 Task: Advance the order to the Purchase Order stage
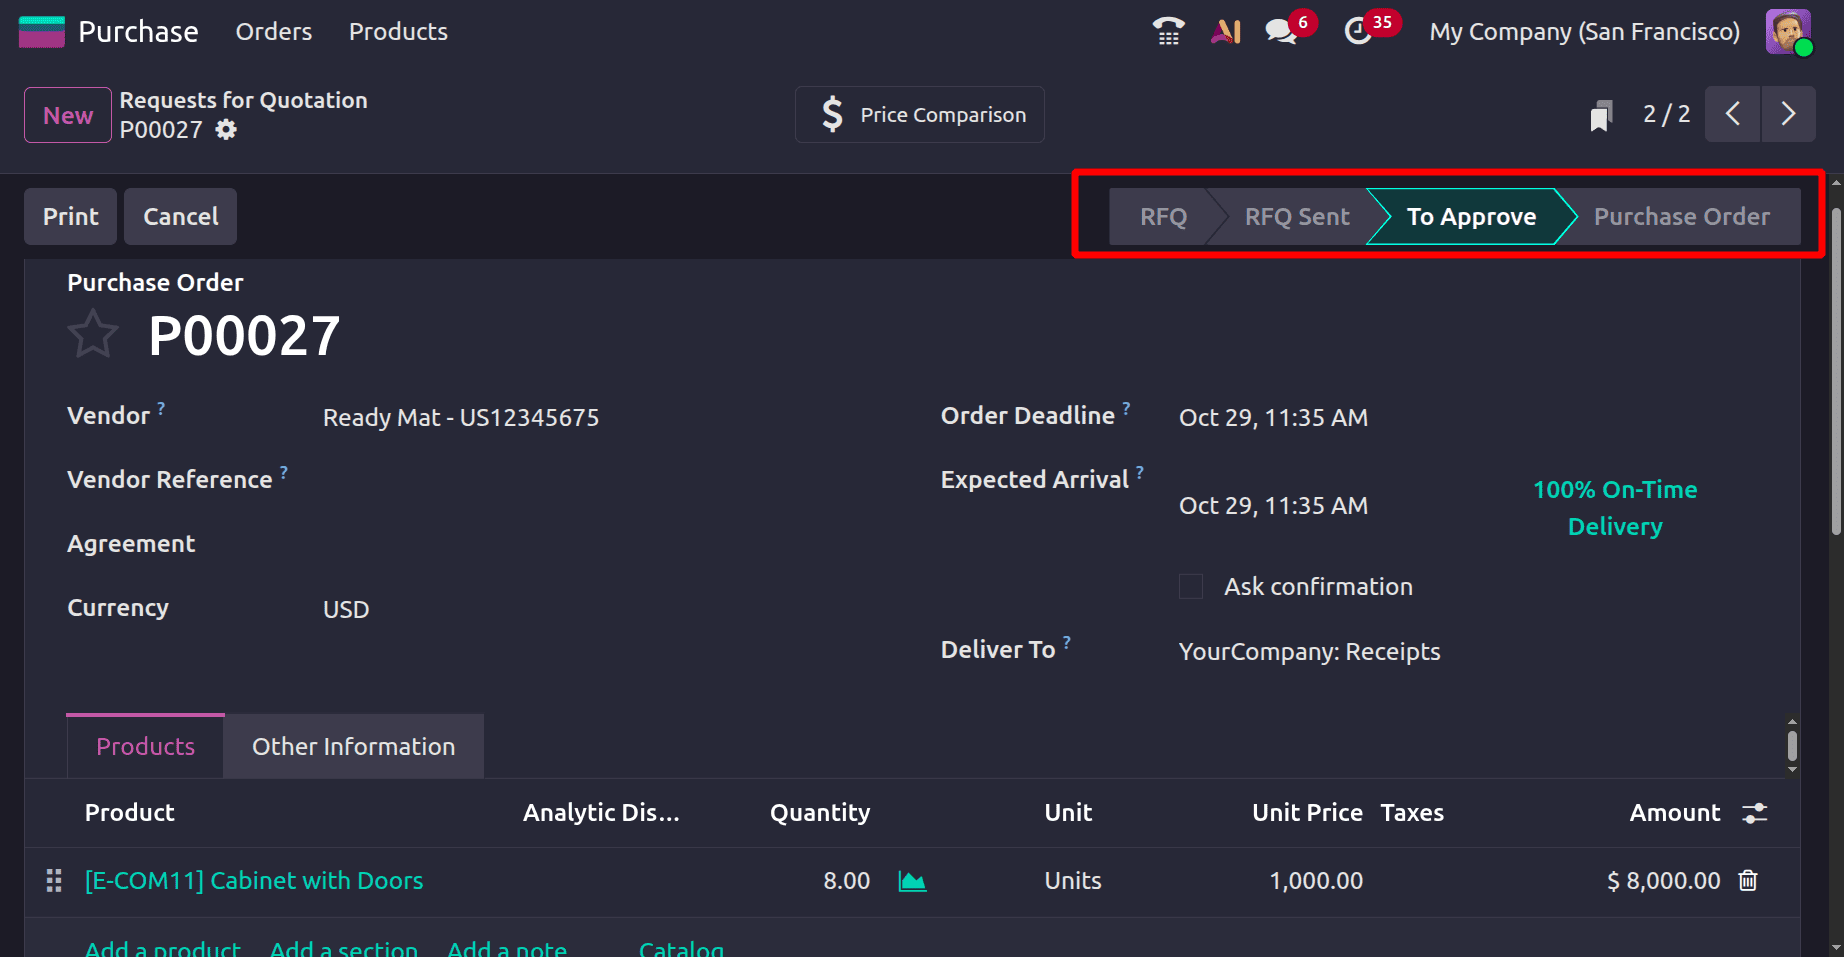pos(1682,216)
